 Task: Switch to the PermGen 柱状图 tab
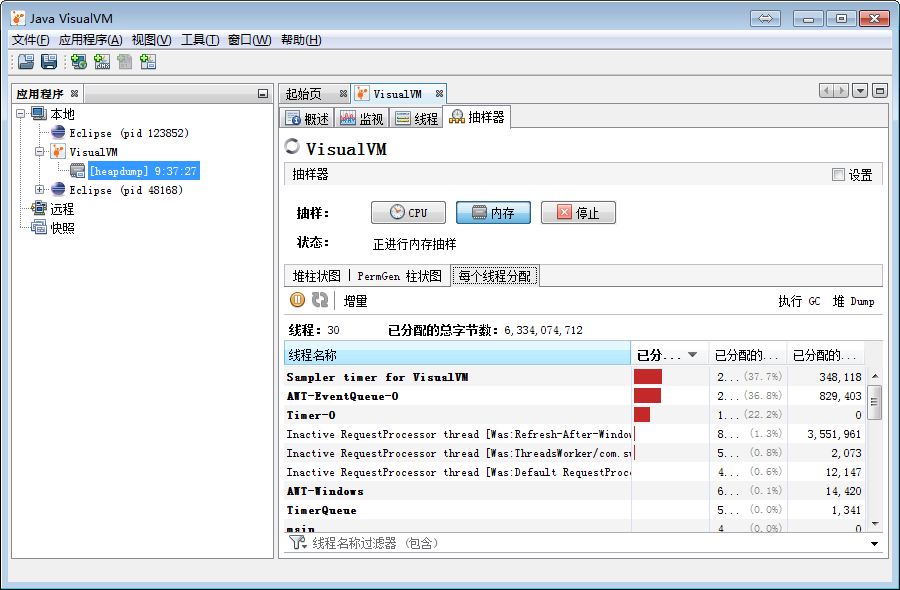point(399,276)
